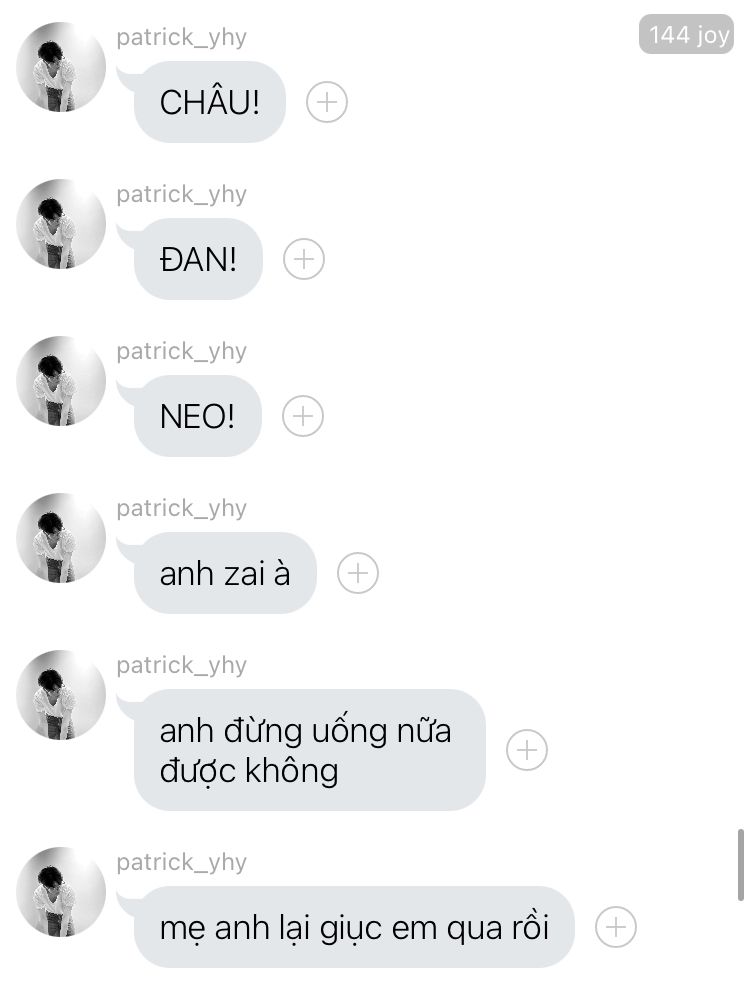This screenshot has height=986, width=750.
Task: Tap the plus icon beside ĐAN! message
Action: pyautogui.click(x=304, y=259)
